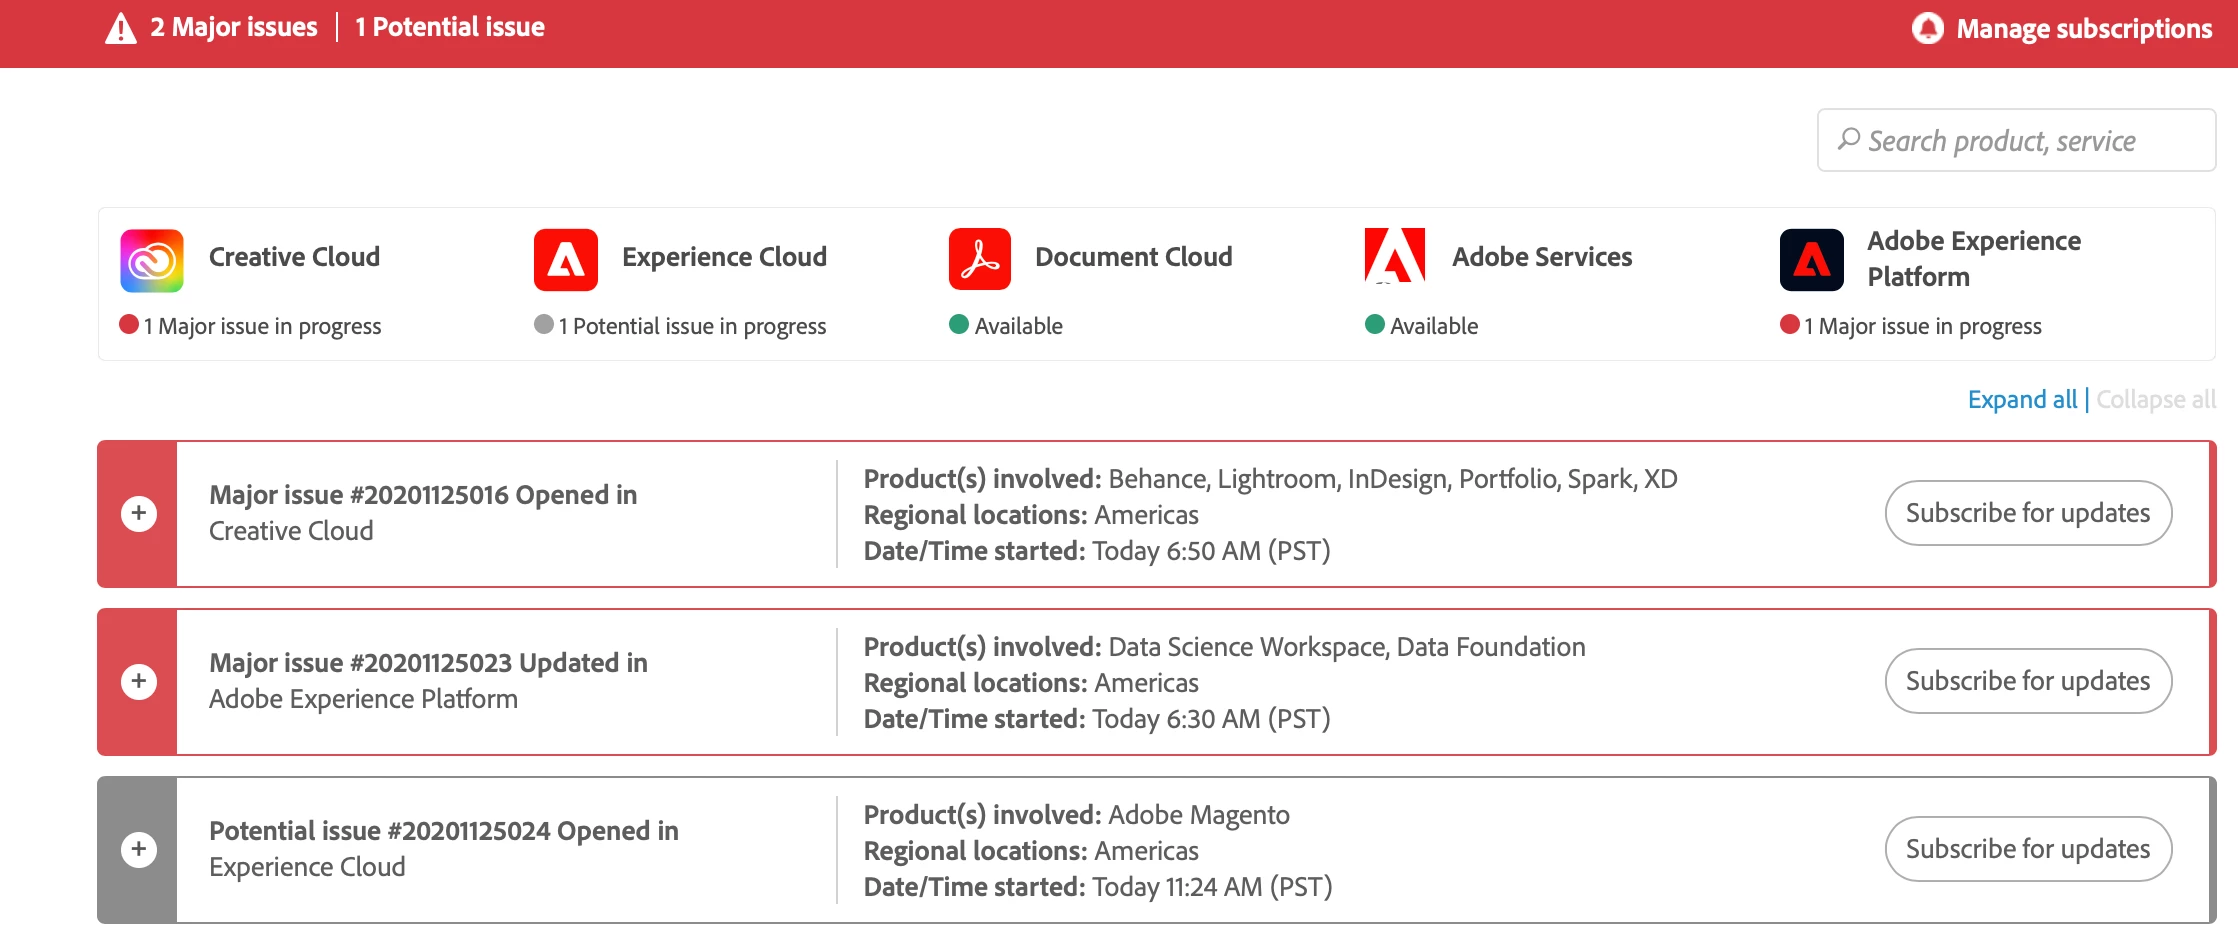
Task: Select the Document Cloud heading
Action: 1133,257
